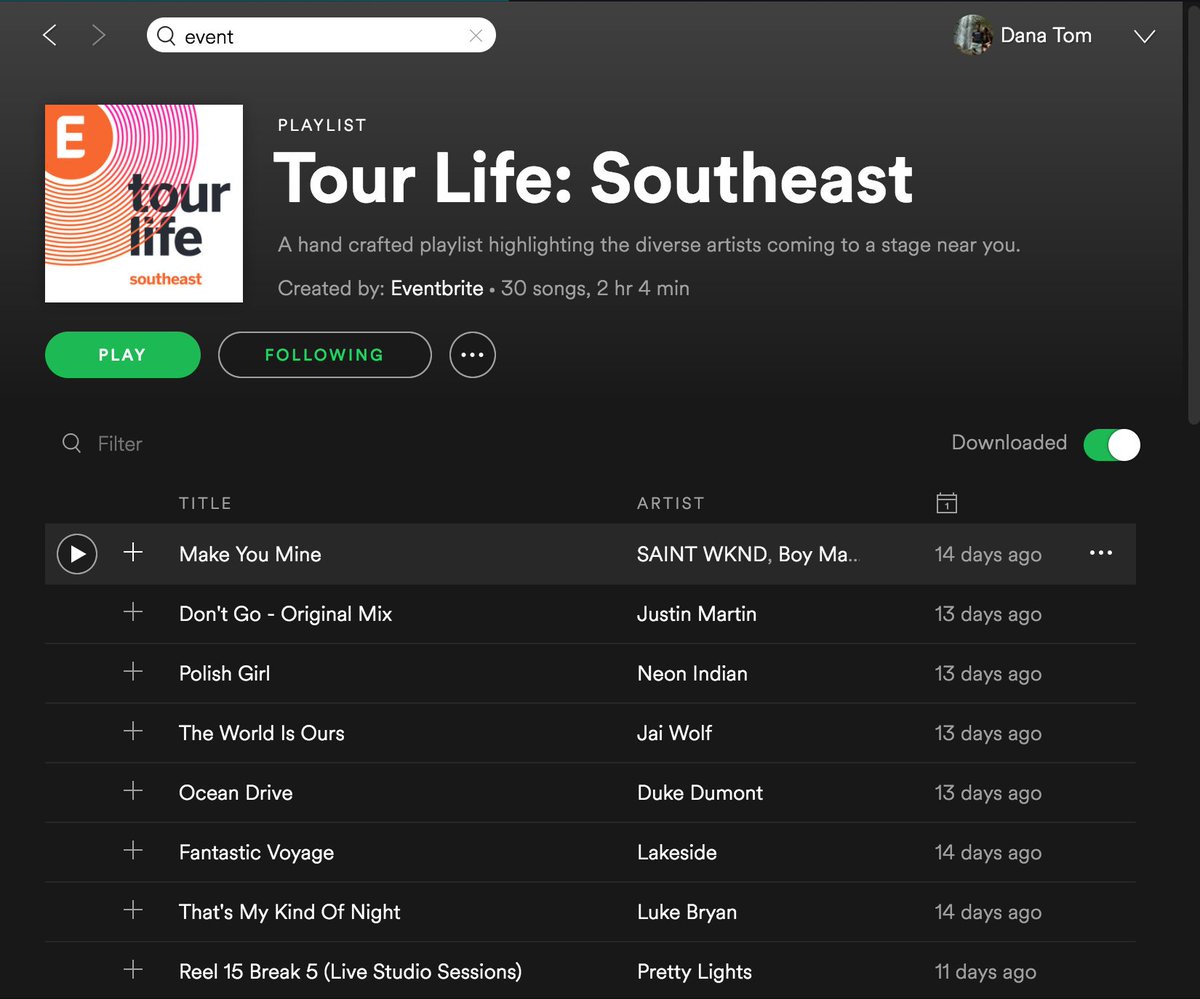Add Fantastic Voyage to library
Image resolution: width=1200 pixels, height=999 pixels.
(x=133, y=851)
